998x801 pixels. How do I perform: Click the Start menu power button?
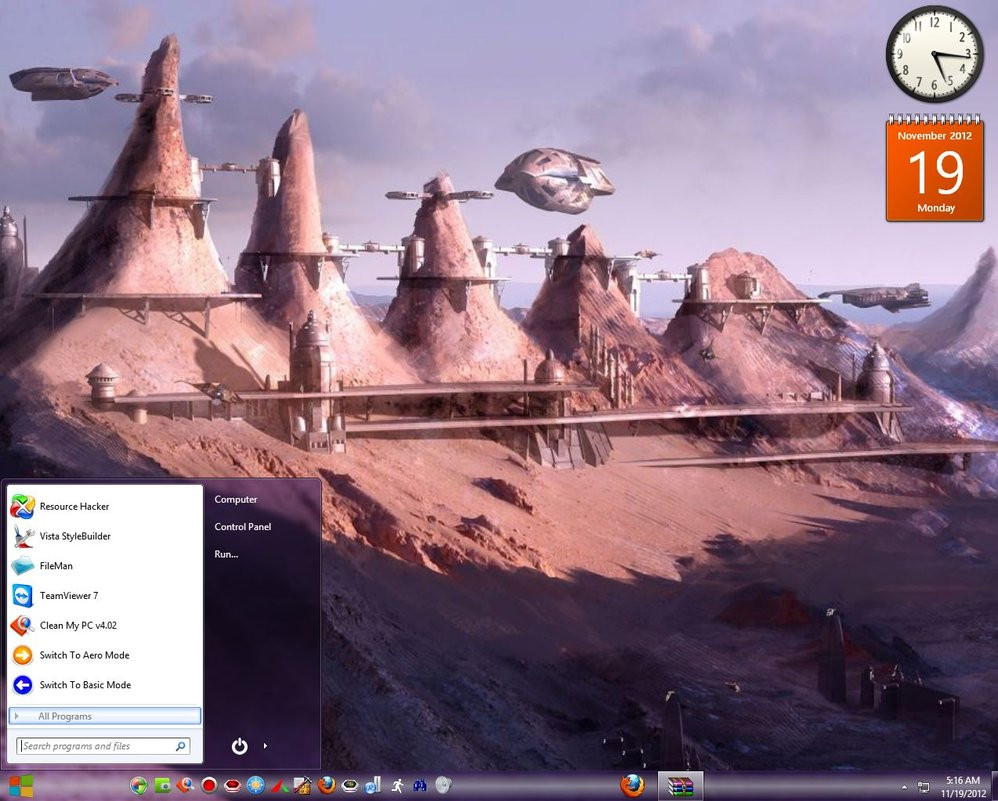pyautogui.click(x=239, y=746)
